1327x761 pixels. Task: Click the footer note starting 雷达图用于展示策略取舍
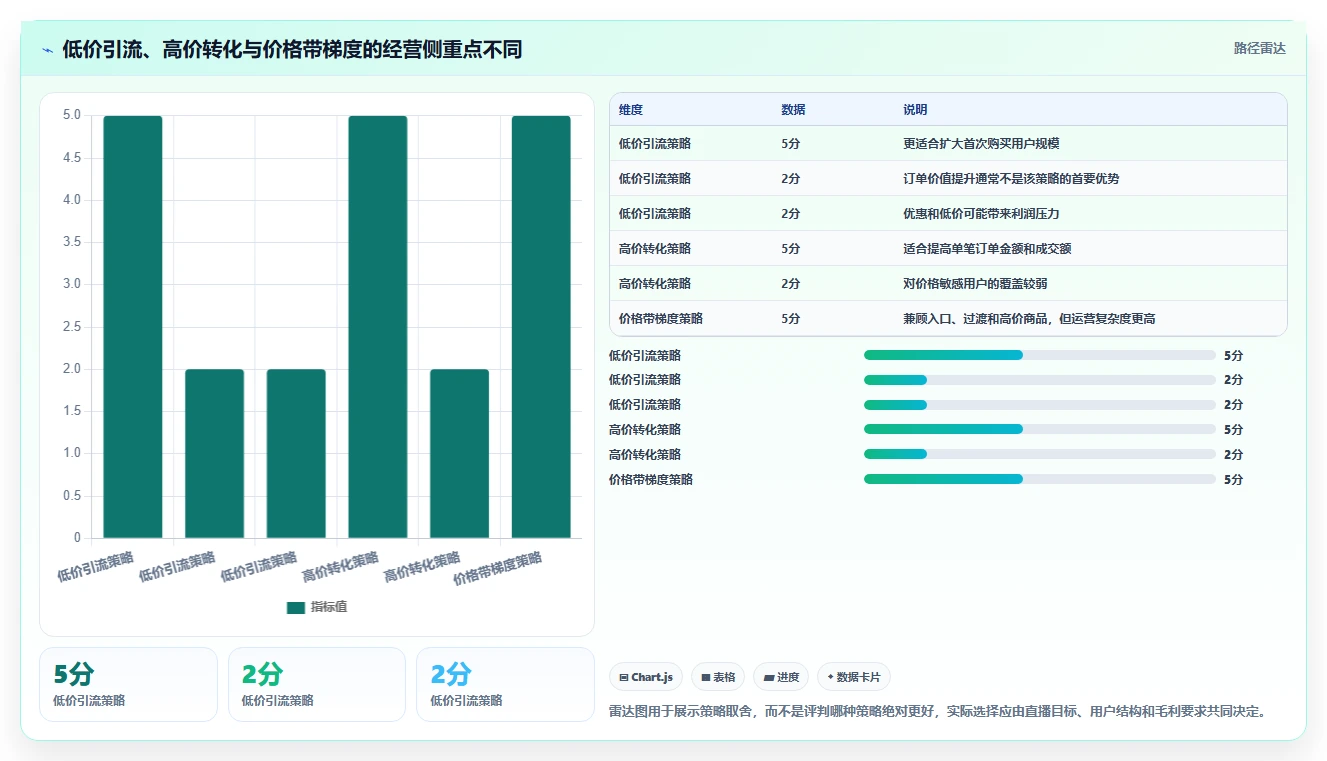(x=939, y=711)
